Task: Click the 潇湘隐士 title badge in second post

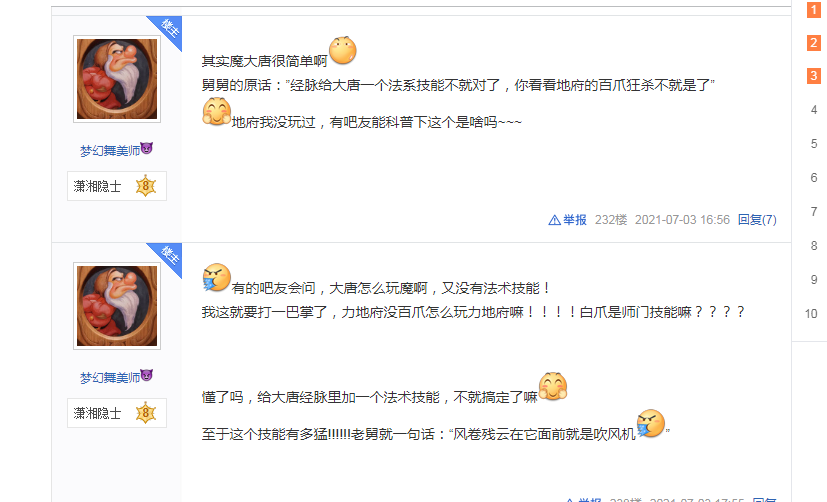Action: pyautogui.click(x=117, y=413)
